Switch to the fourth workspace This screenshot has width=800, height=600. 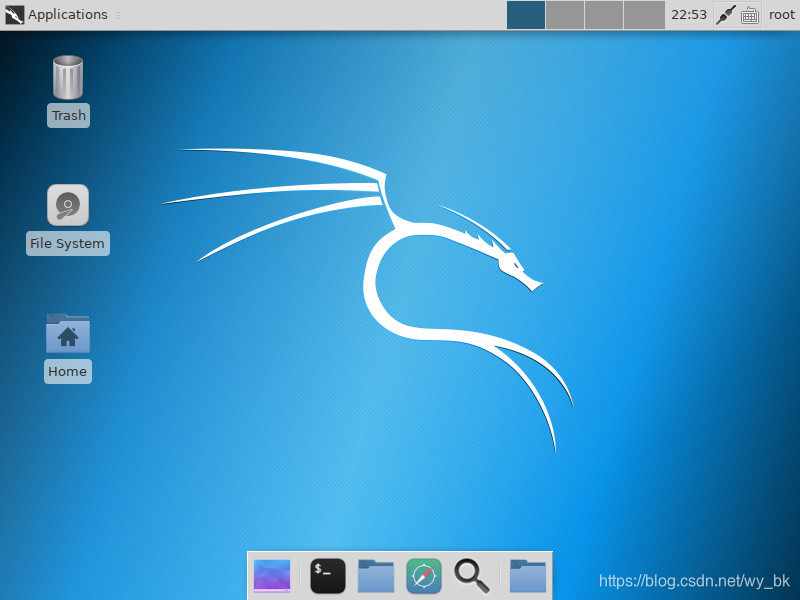[x=644, y=15]
